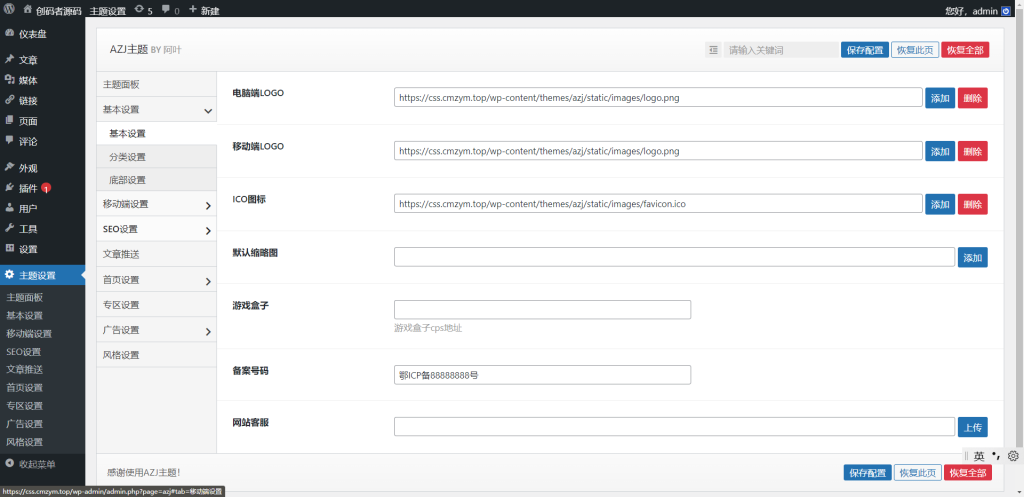The width and height of the screenshot is (1024, 497).
Task: Click the 收起菜单 collapse menu icon
Action: tap(10, 464)
